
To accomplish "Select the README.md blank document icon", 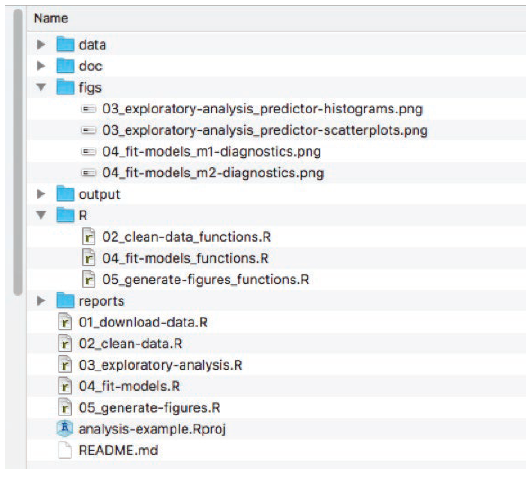I will pyautogui.click(x=65, y=450).
